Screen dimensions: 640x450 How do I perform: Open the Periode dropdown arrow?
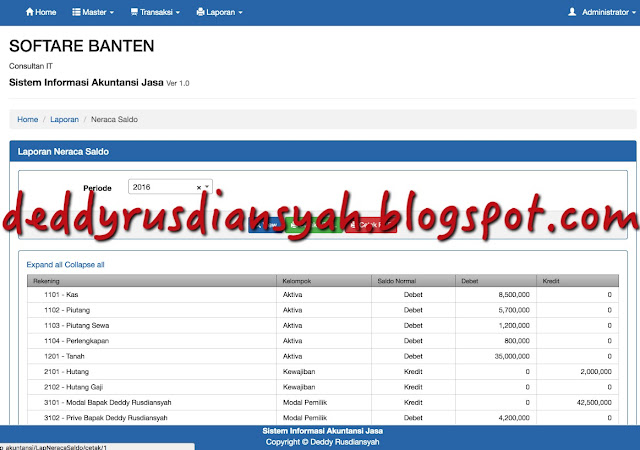pyautogui.click(x=207, y=187)
